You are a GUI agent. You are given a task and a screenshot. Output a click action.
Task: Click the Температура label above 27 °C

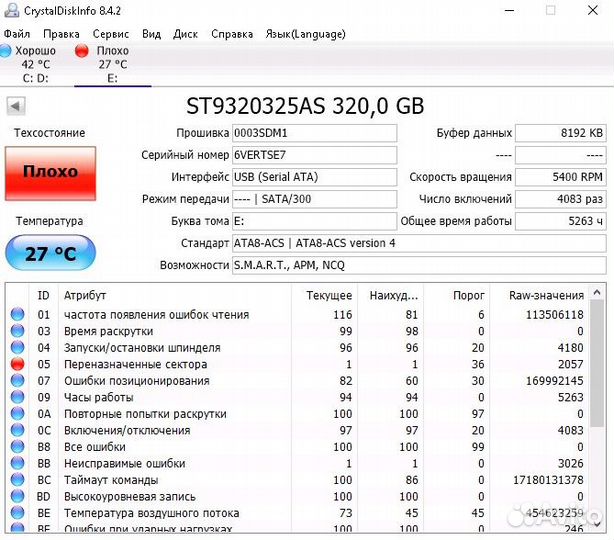click(49, 221)
